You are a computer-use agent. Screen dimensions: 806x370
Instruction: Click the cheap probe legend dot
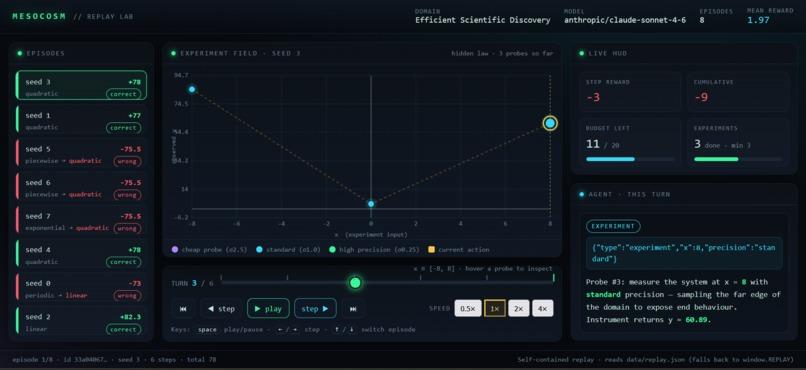pyautogui.click(x=175, y=250)
